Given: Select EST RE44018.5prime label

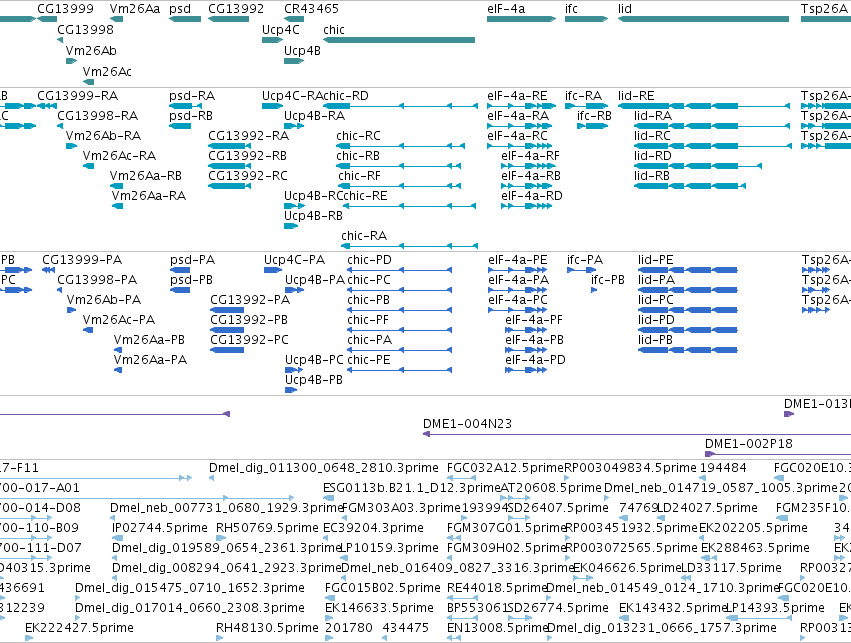Looking at the screenshot, I should pos(497,588).
